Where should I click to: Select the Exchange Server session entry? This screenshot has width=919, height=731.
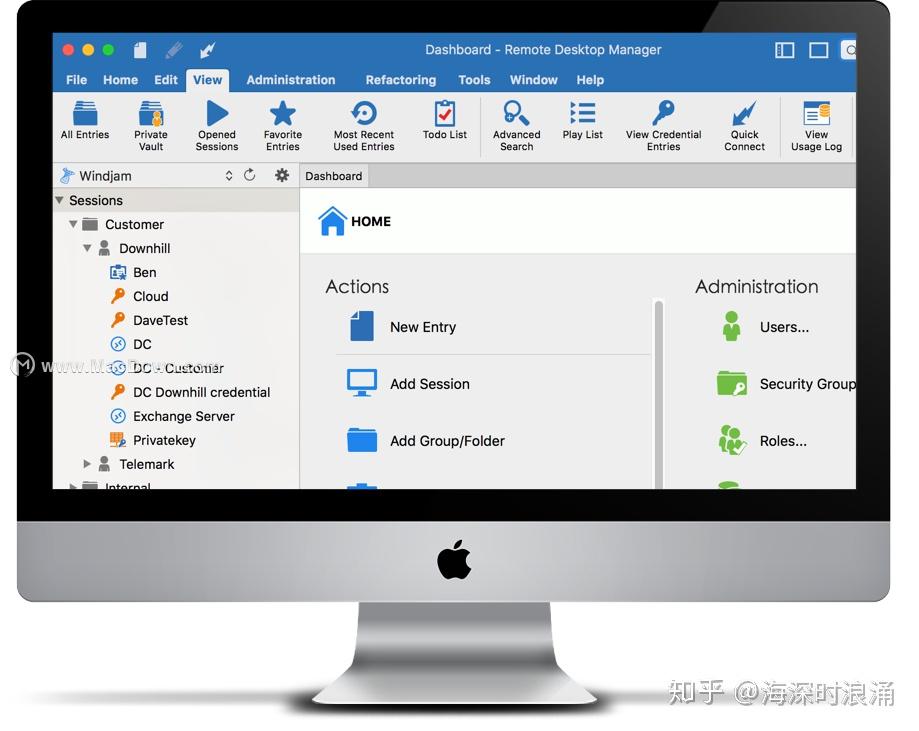(x=183, y=416)
